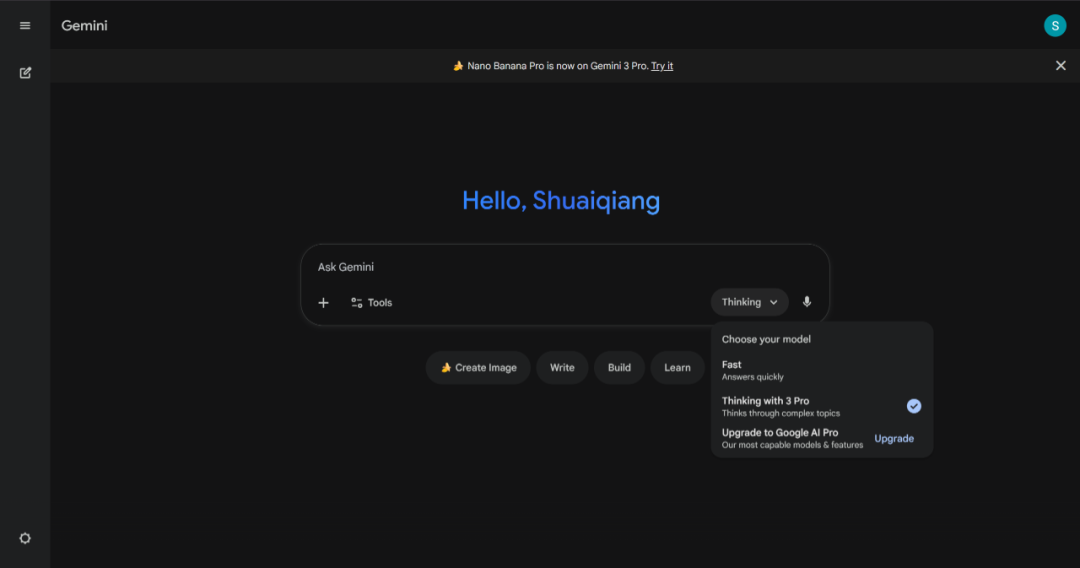Click the Gemini logo text

[84, 25]
